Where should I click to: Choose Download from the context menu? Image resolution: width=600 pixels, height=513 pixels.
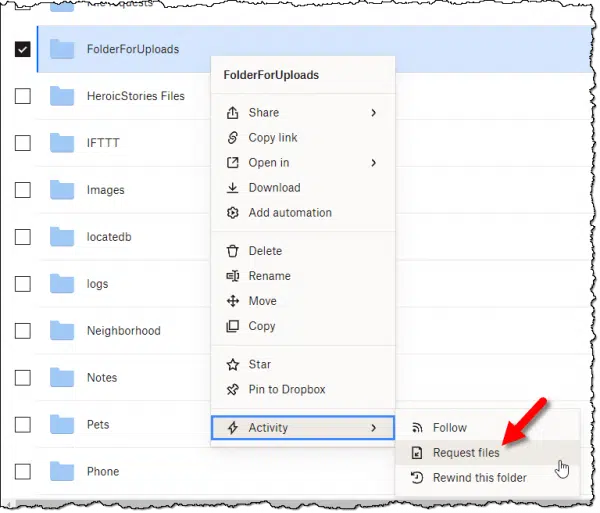pos(303,188)
